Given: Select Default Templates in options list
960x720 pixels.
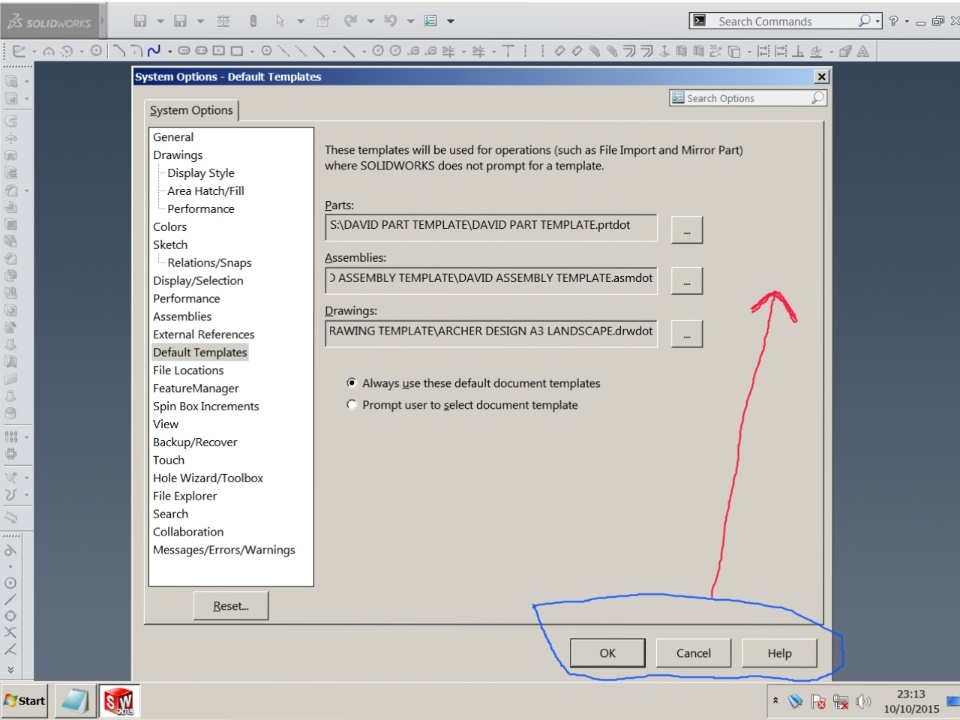Looking at the screenshot, I should coord(200,352).
